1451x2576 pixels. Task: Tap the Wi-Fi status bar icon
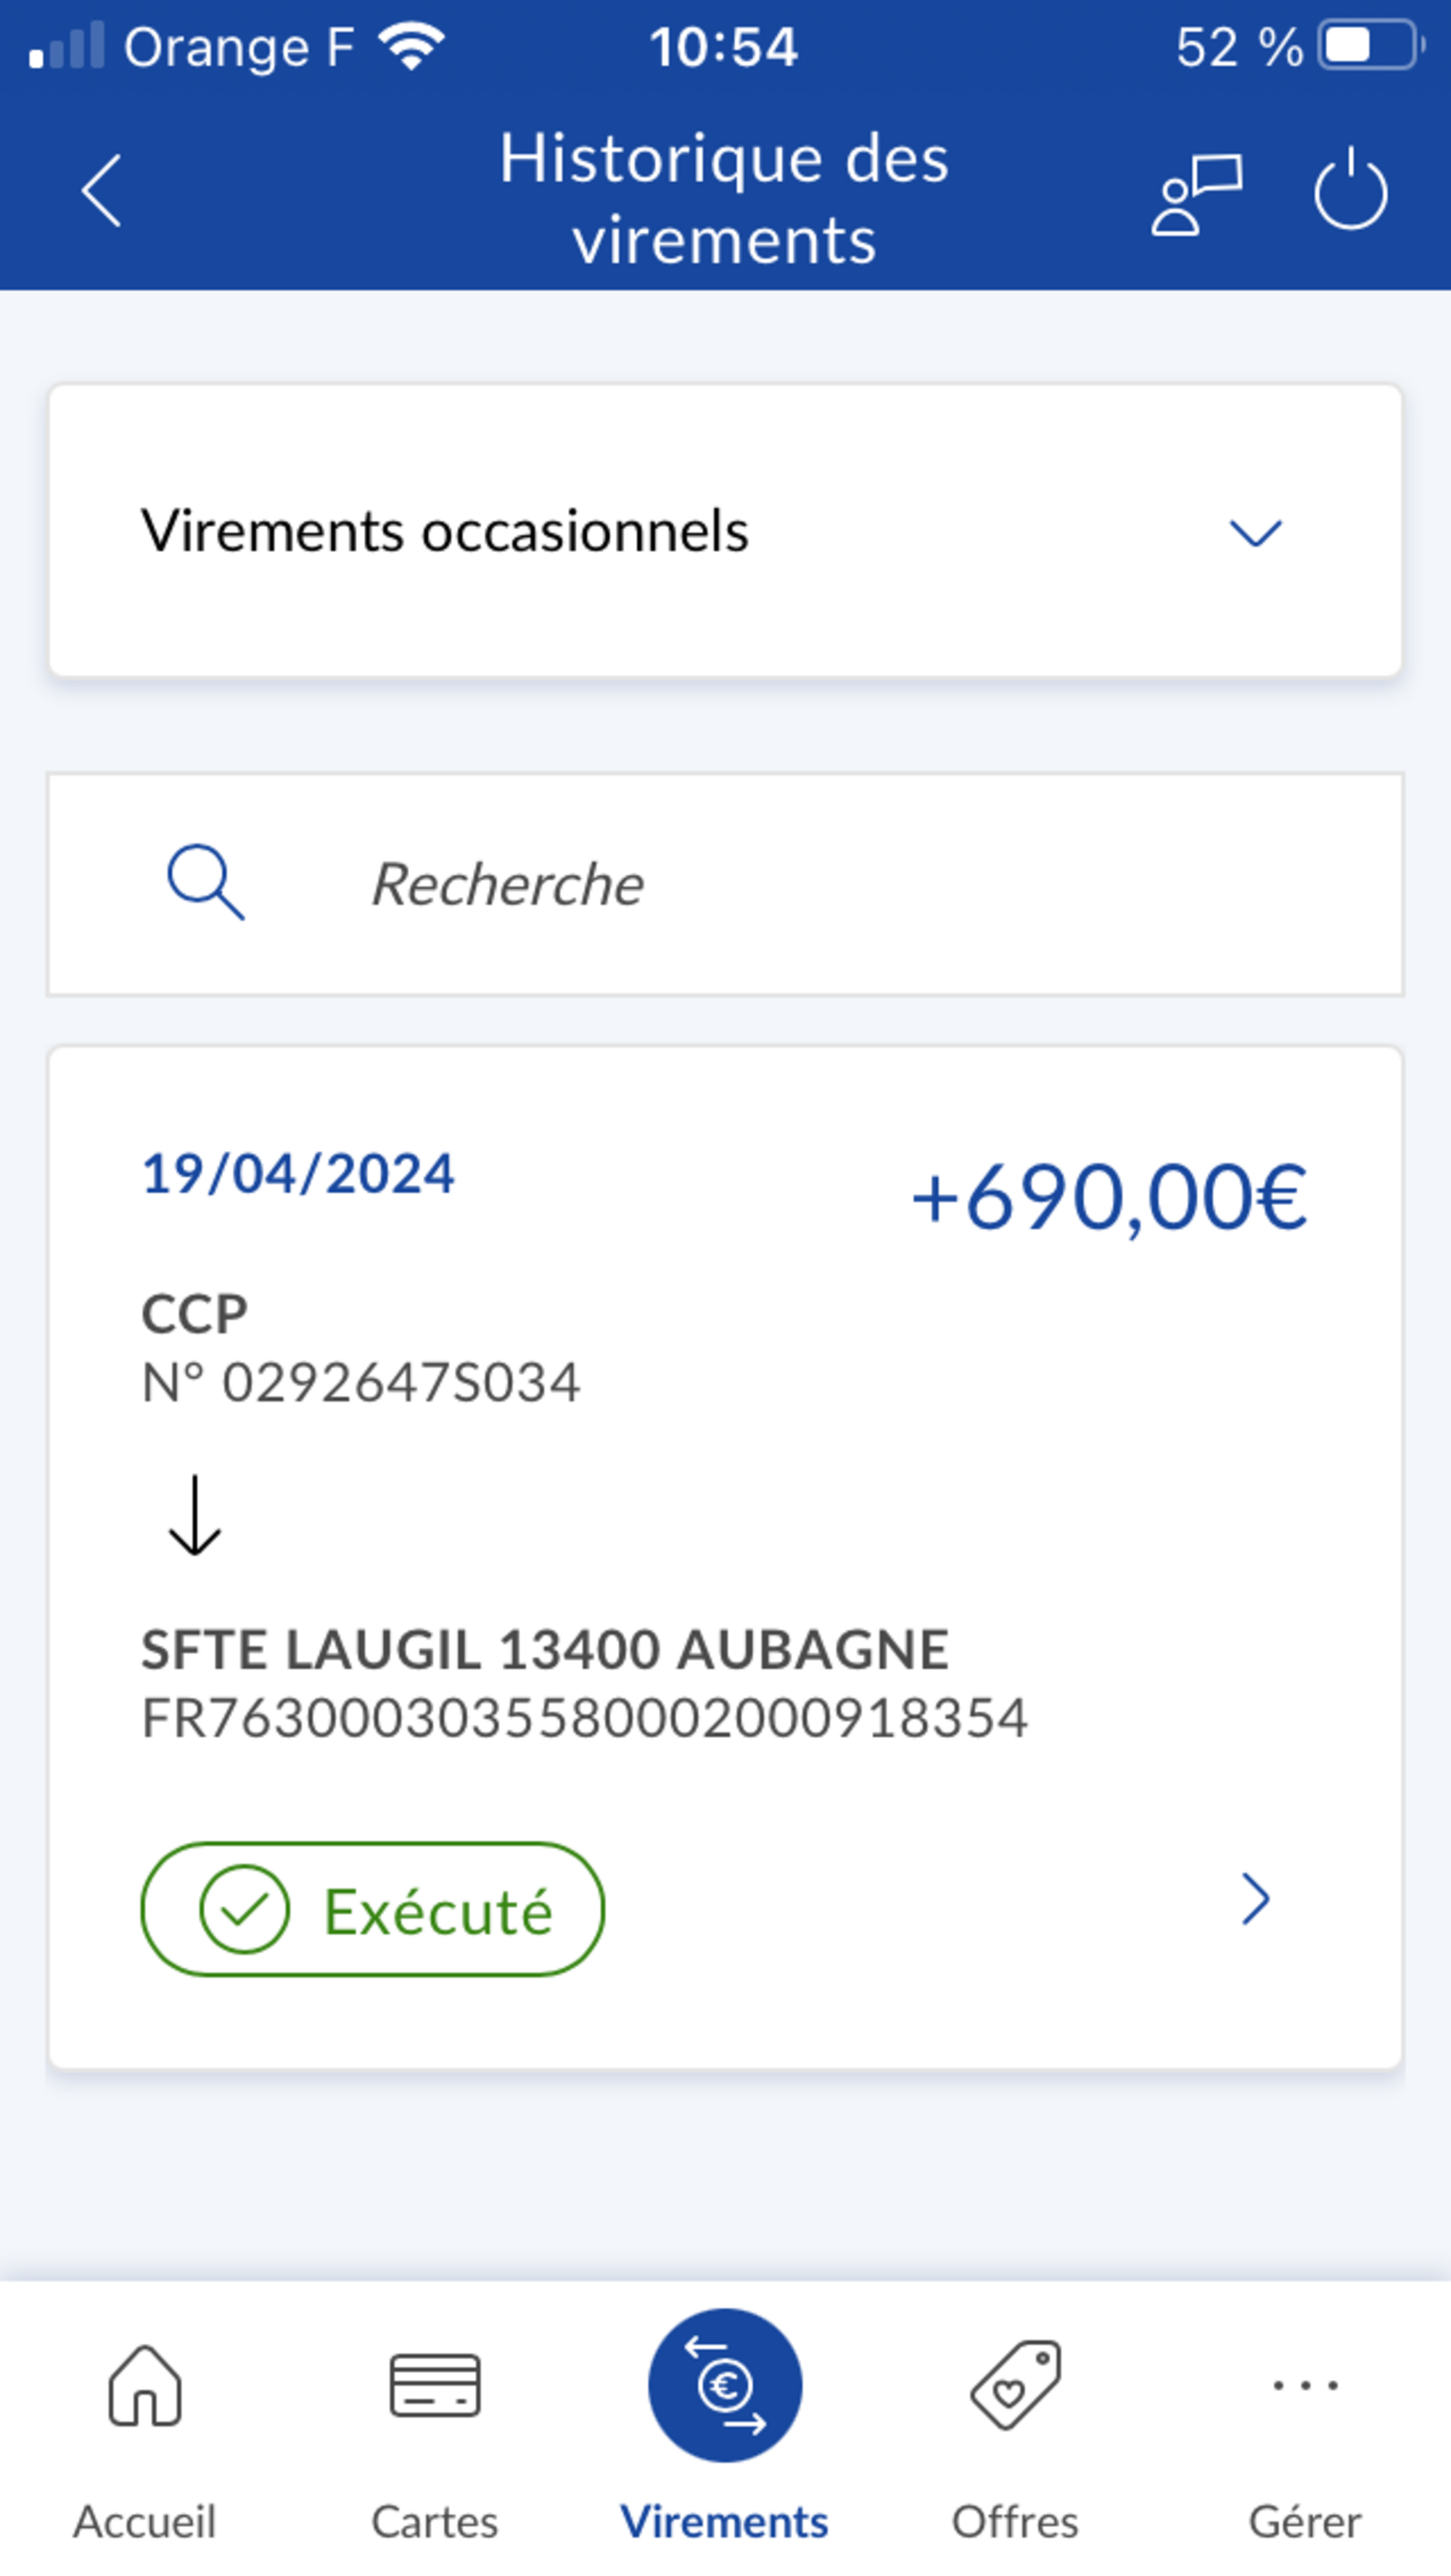411,47
